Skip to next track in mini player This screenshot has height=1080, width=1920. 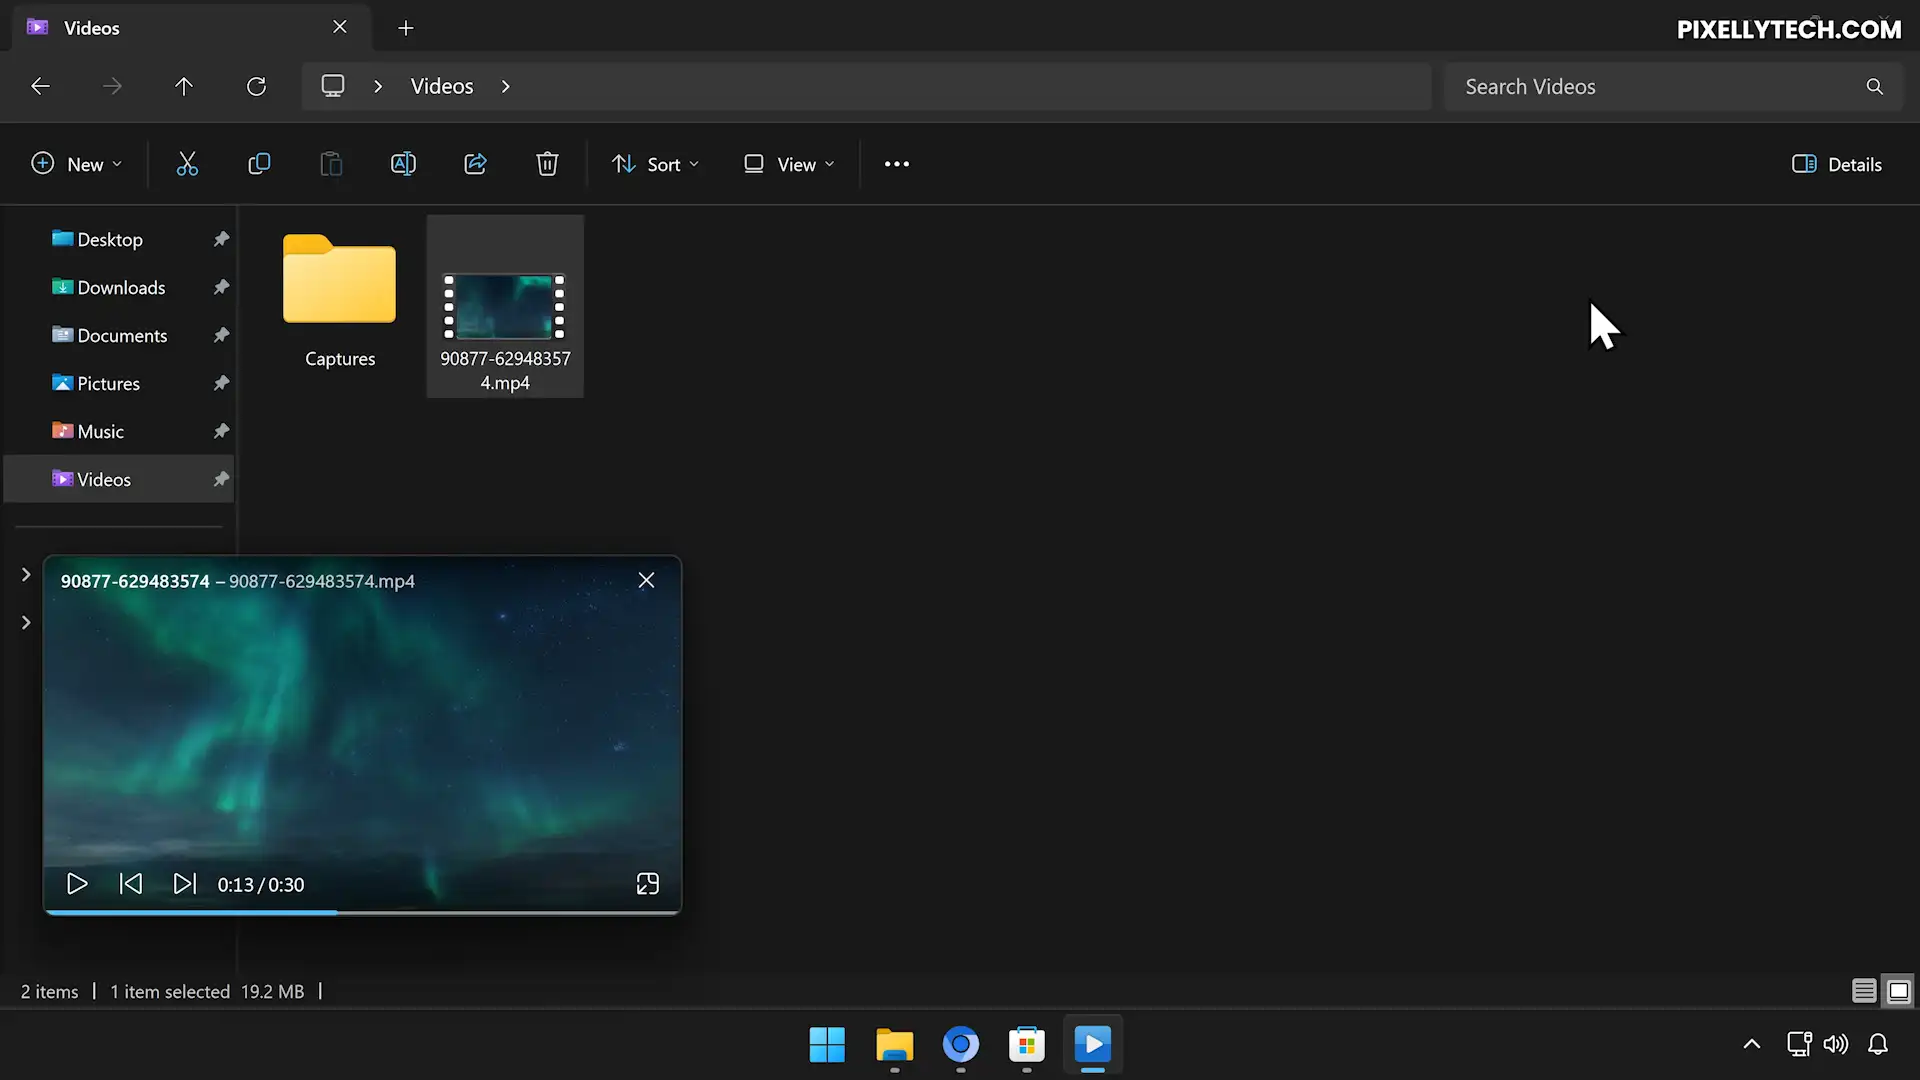pos(185,884)
